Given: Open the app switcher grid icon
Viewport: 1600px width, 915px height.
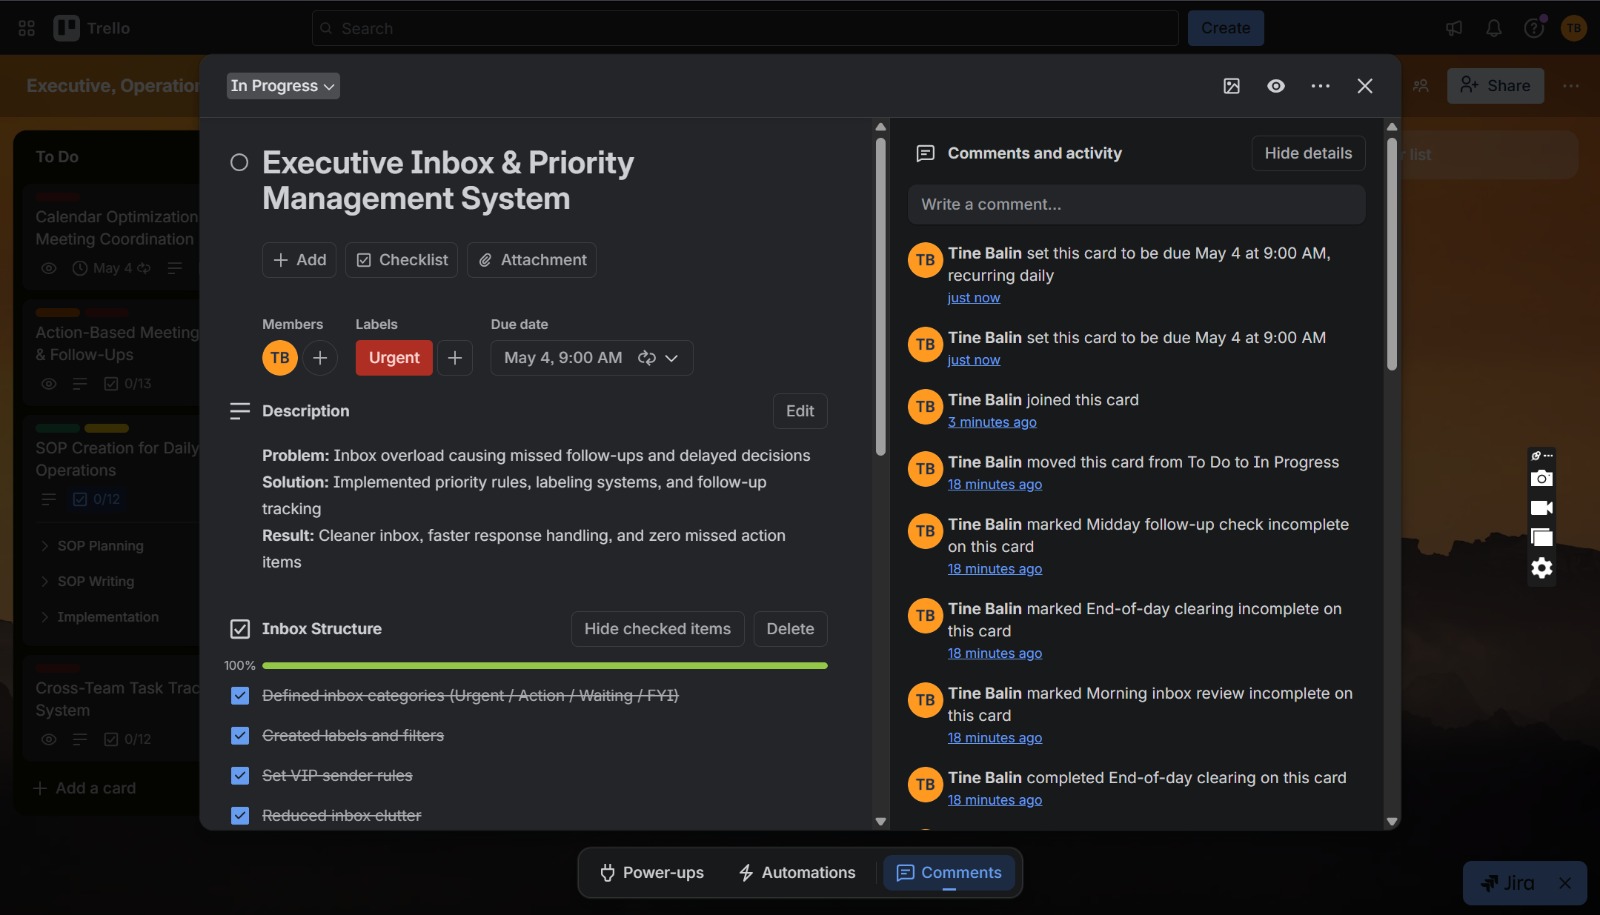Looking at the screenshot, I should [27, 28].
